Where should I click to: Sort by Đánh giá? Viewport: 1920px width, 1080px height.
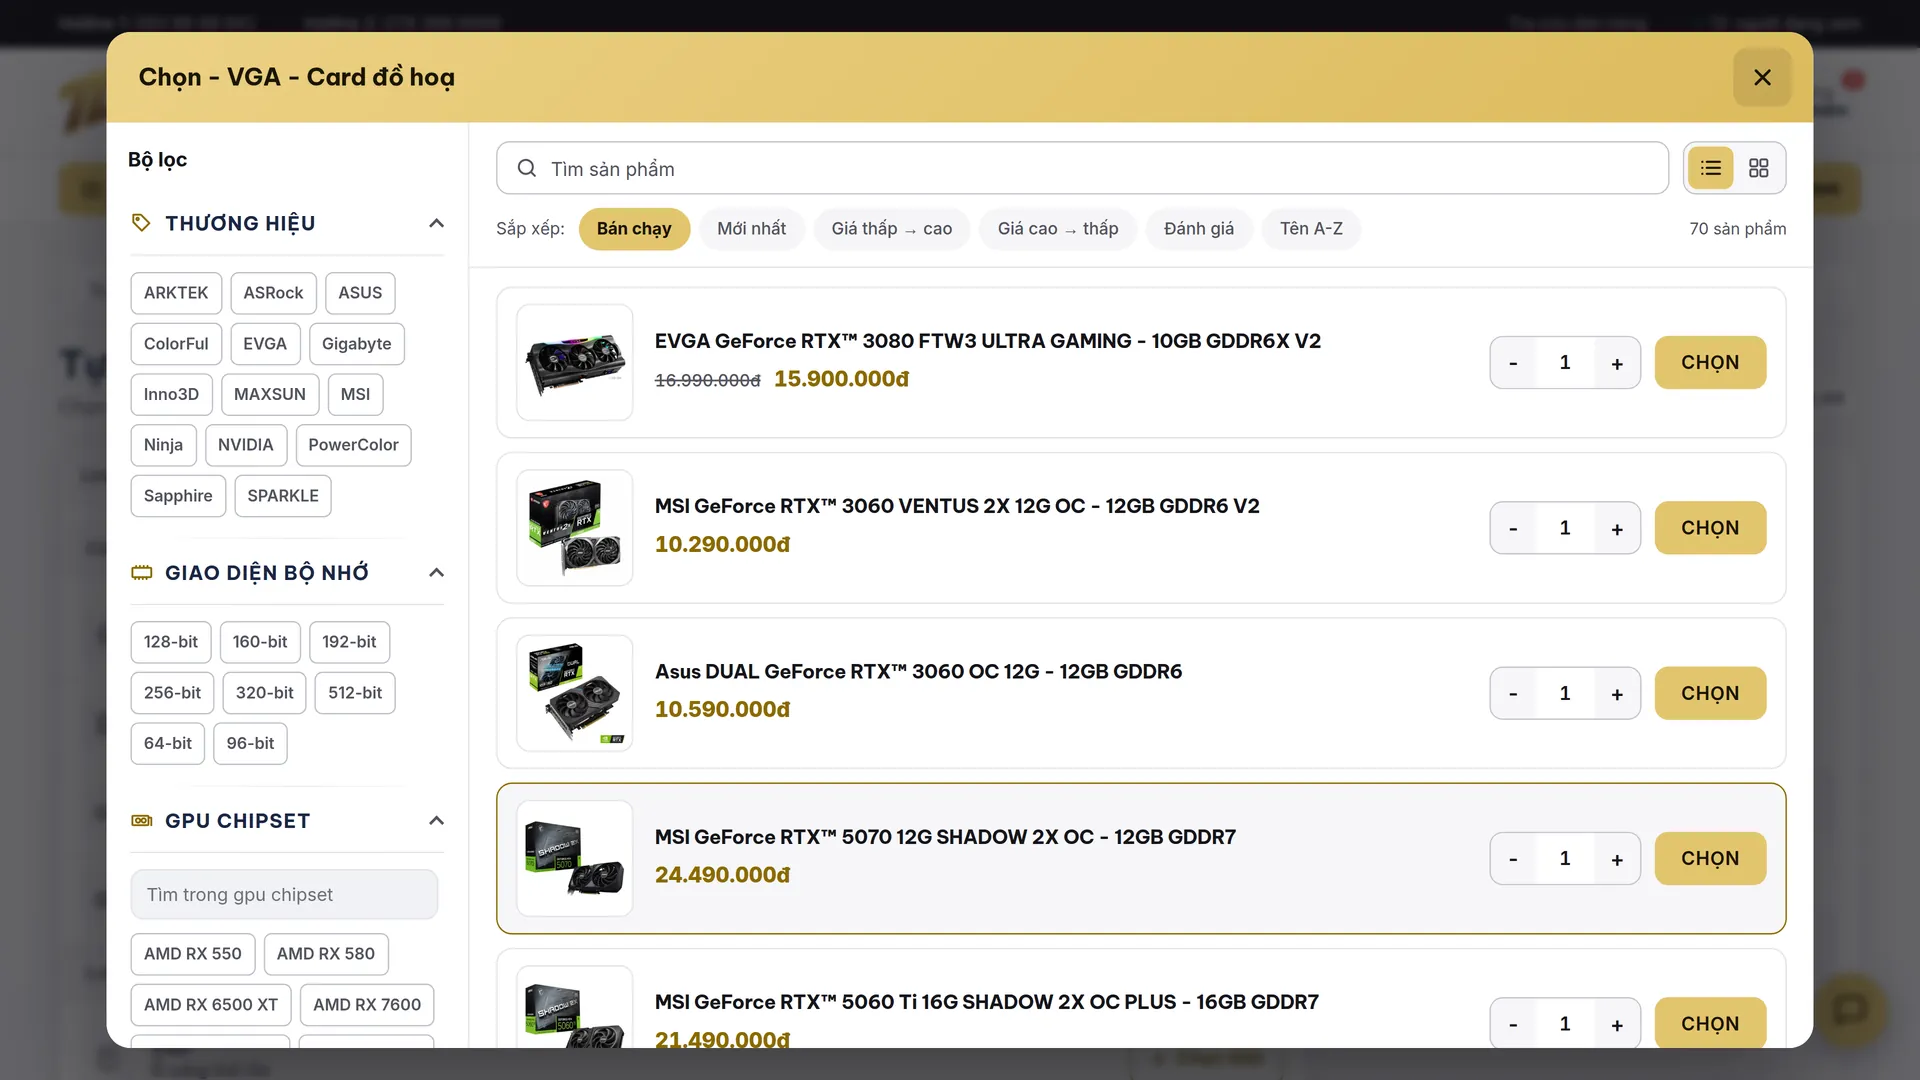pos(1199,229)
